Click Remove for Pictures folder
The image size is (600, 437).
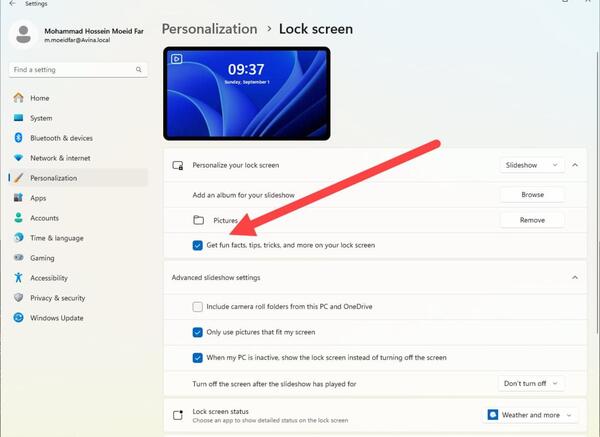[x=532, y=220]
